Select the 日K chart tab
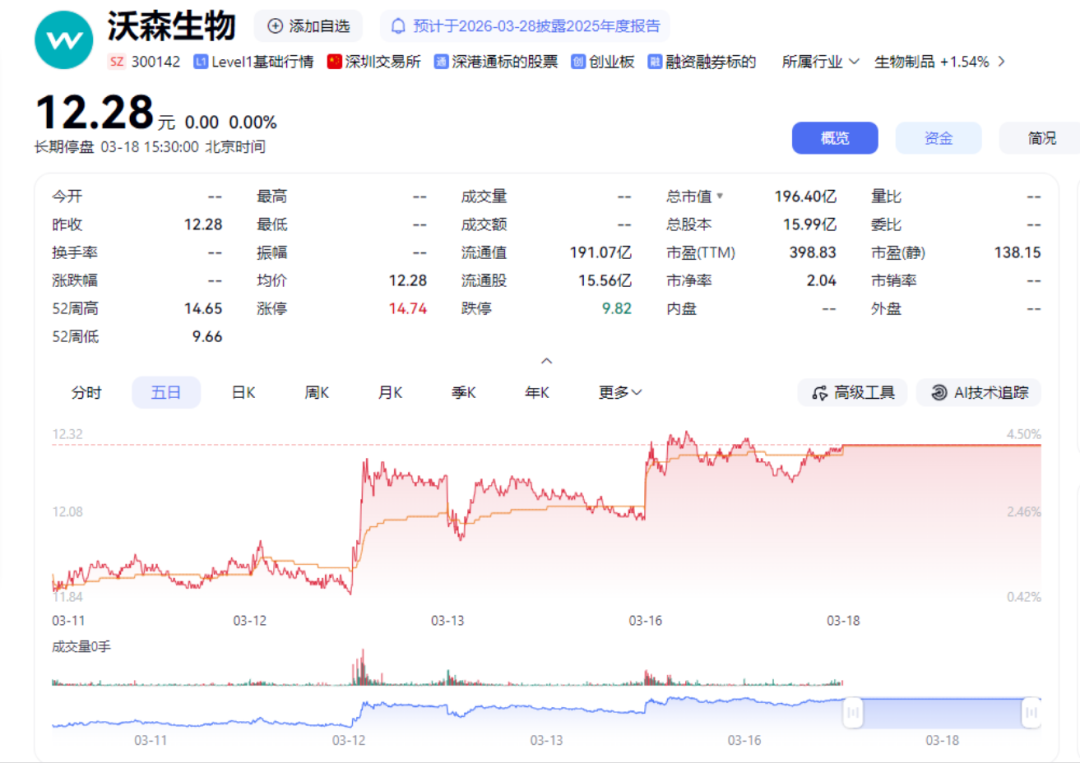Image resolution: width=1080 pixels, height=763 pixels. (243, 393)
